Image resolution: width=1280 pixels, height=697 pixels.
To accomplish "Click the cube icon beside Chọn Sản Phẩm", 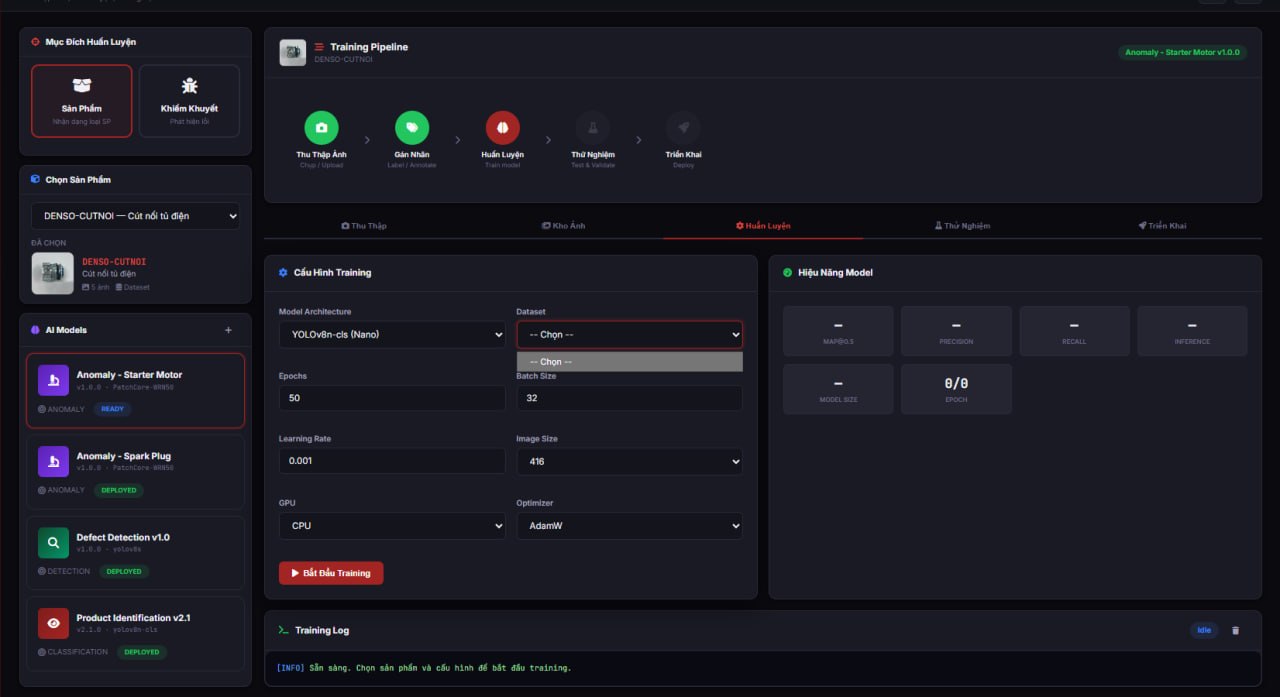I will (x=36, y=180).
